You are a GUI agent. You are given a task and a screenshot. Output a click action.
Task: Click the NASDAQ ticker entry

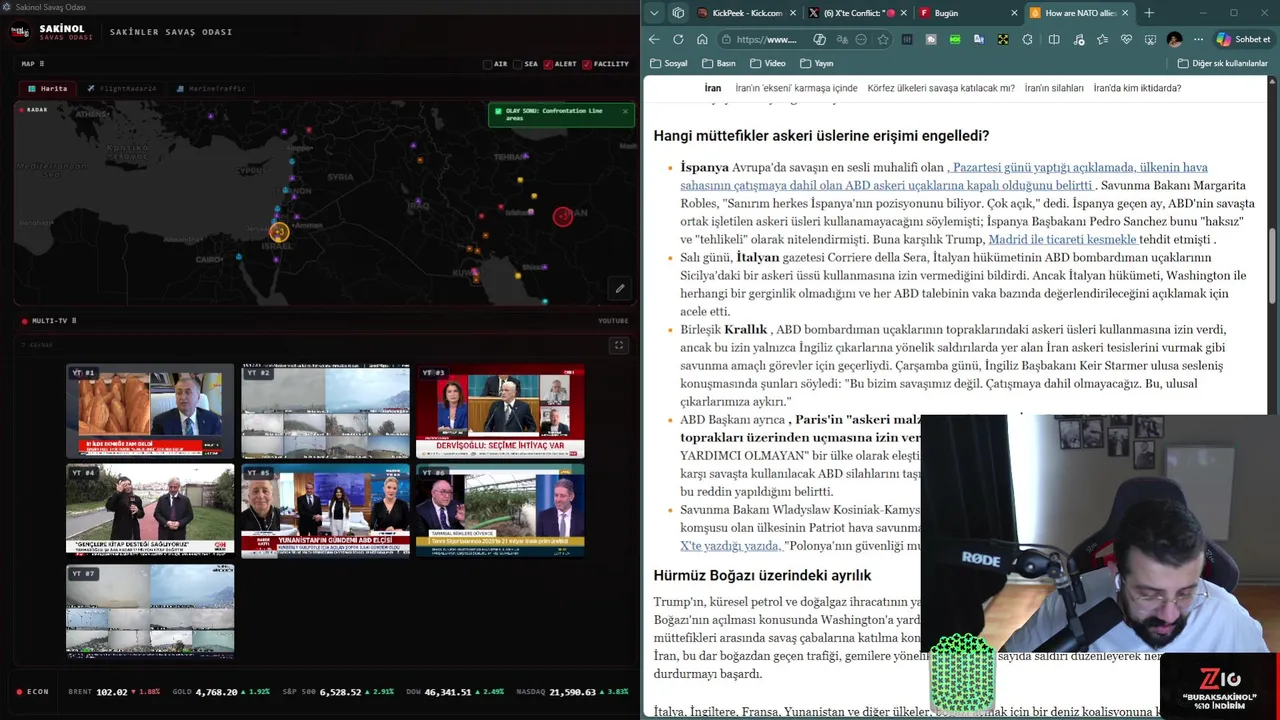click(x=572, y=692)
